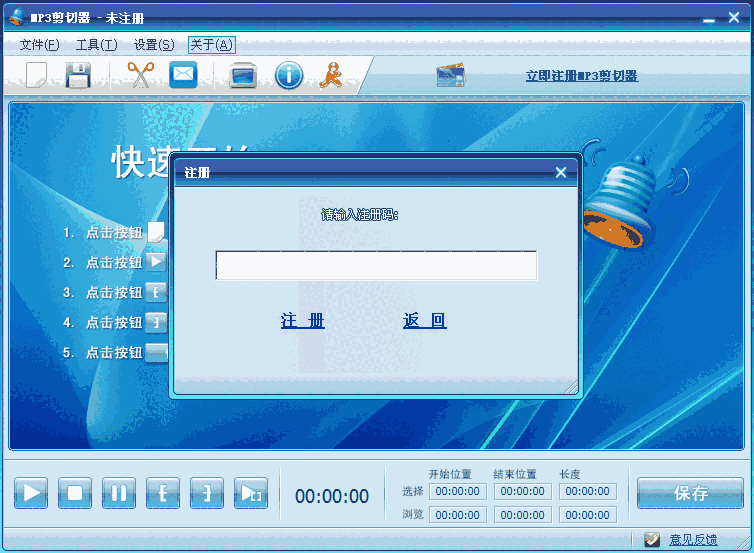Click the registration code input field
Image resolution: width=754 pixels, height=553 pixels.
coord(376,265)
